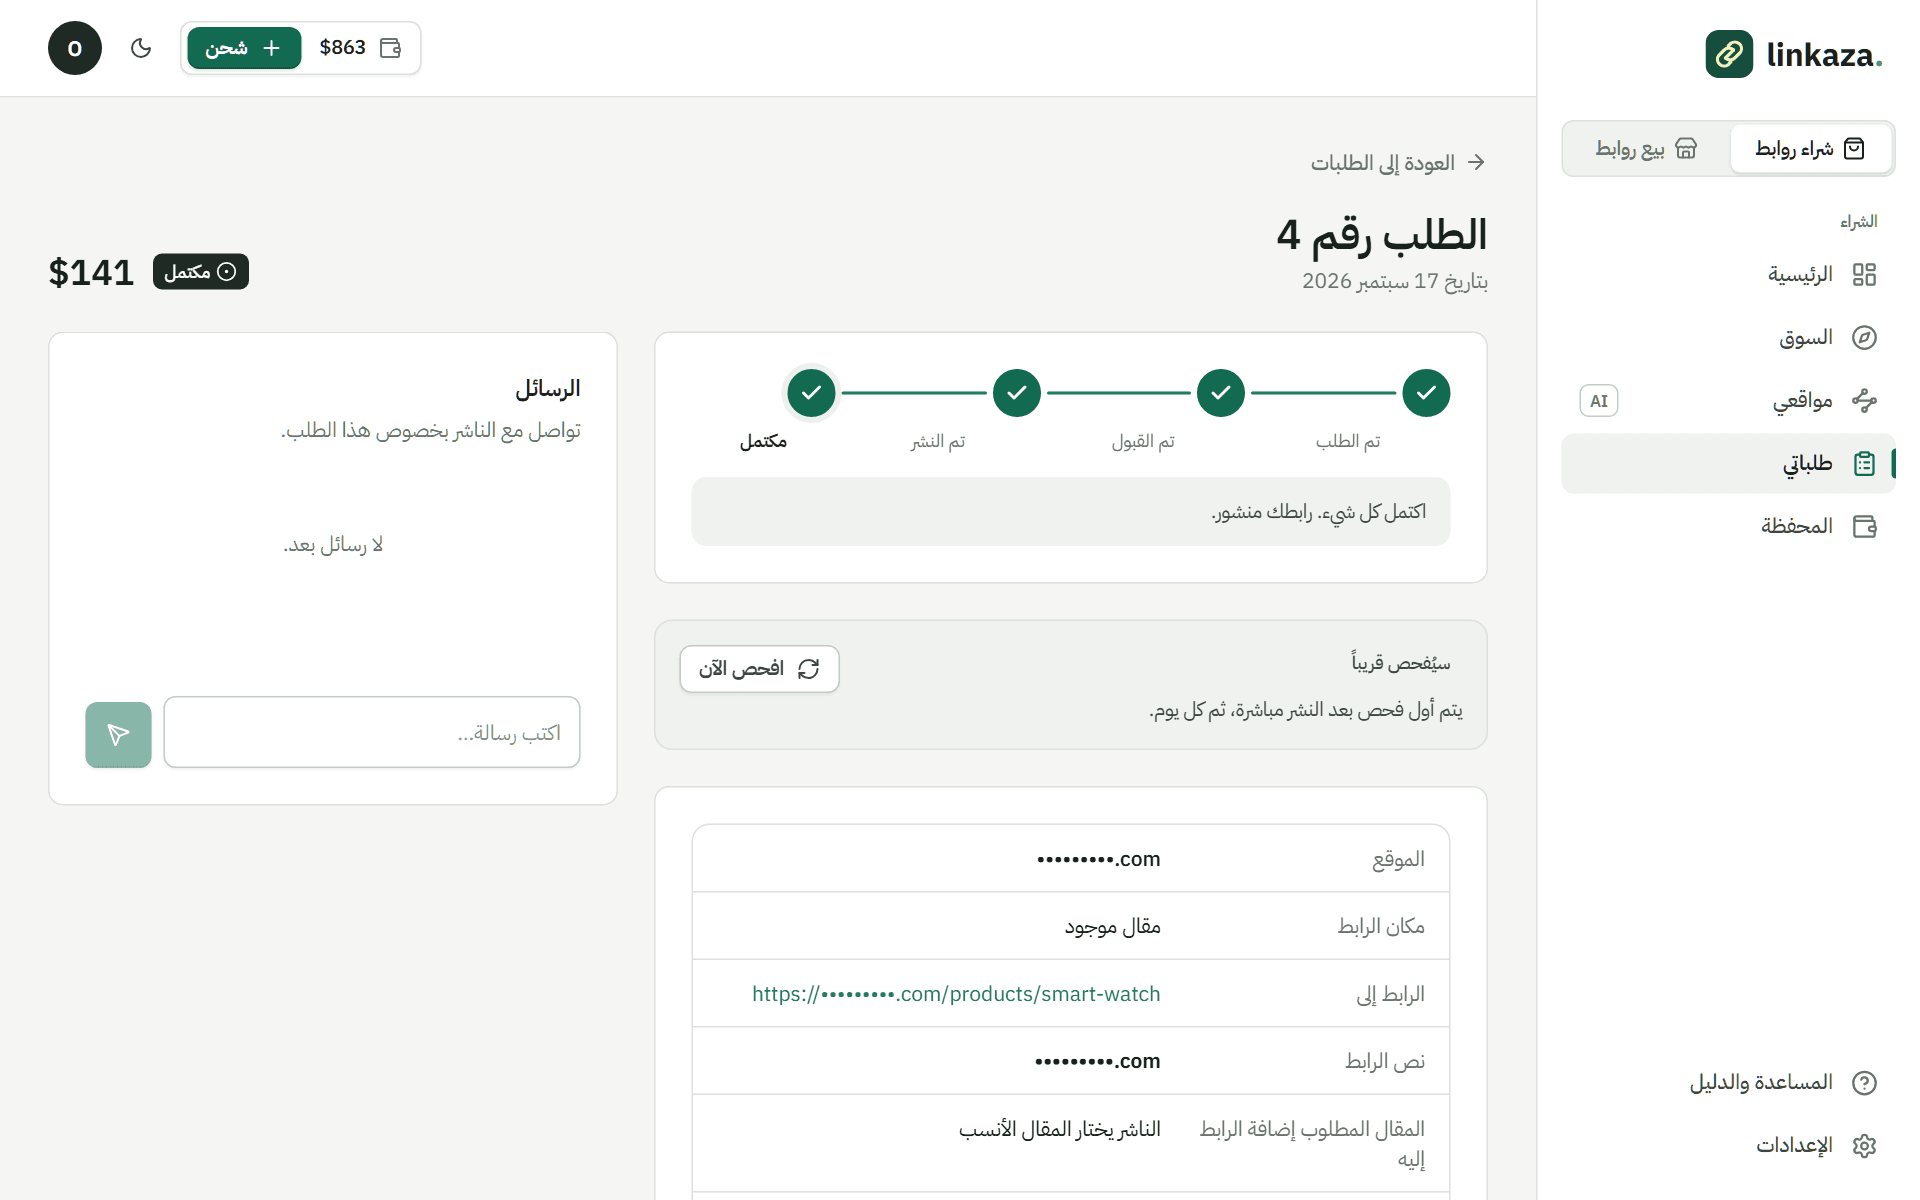Click the linkaza logo icon

point(1729,54)
